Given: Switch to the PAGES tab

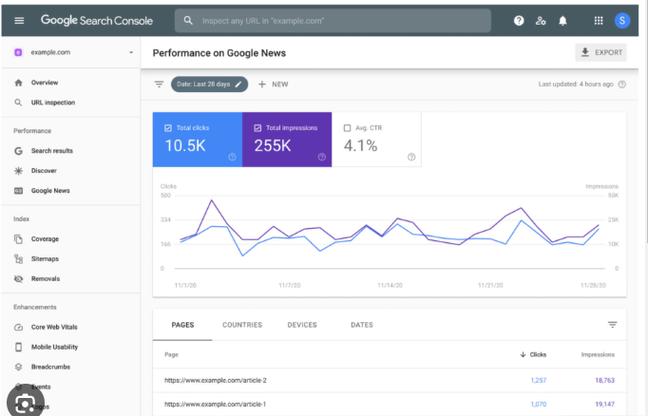Looking at the screenshot, I should [x=183, y=325].
